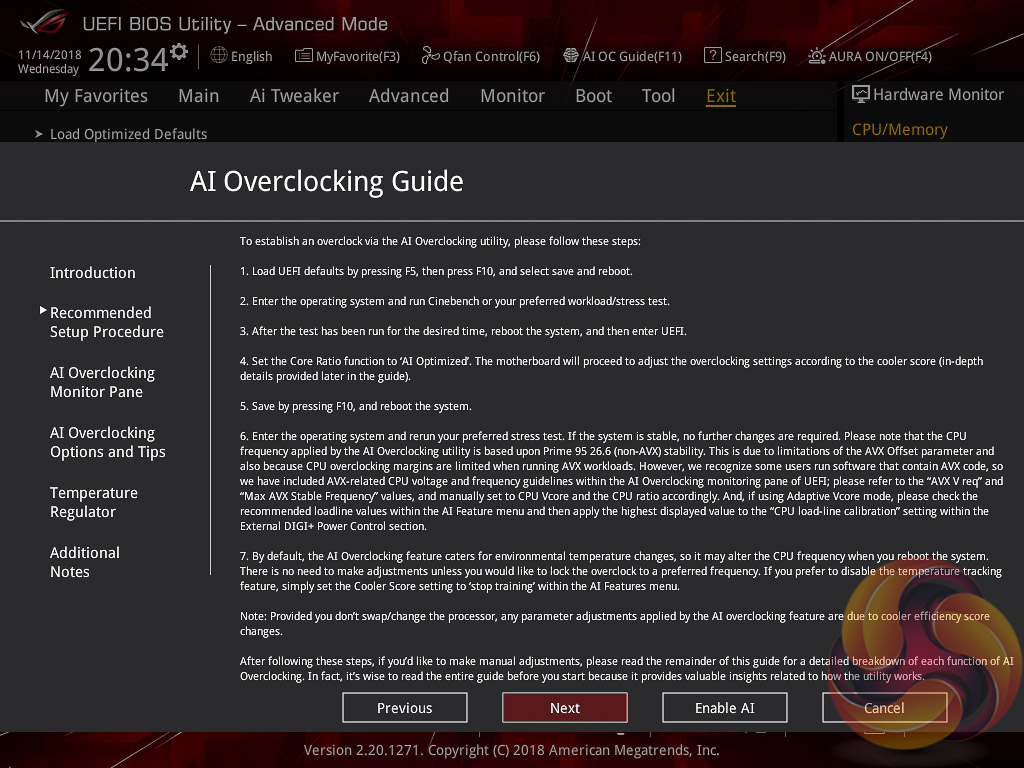Open the Advanced tab
Screen dimensions: 1024x768
coord(409,96)
